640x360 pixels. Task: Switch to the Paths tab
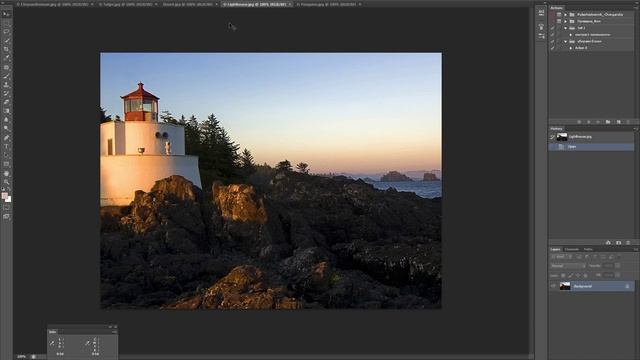point(588,249)
